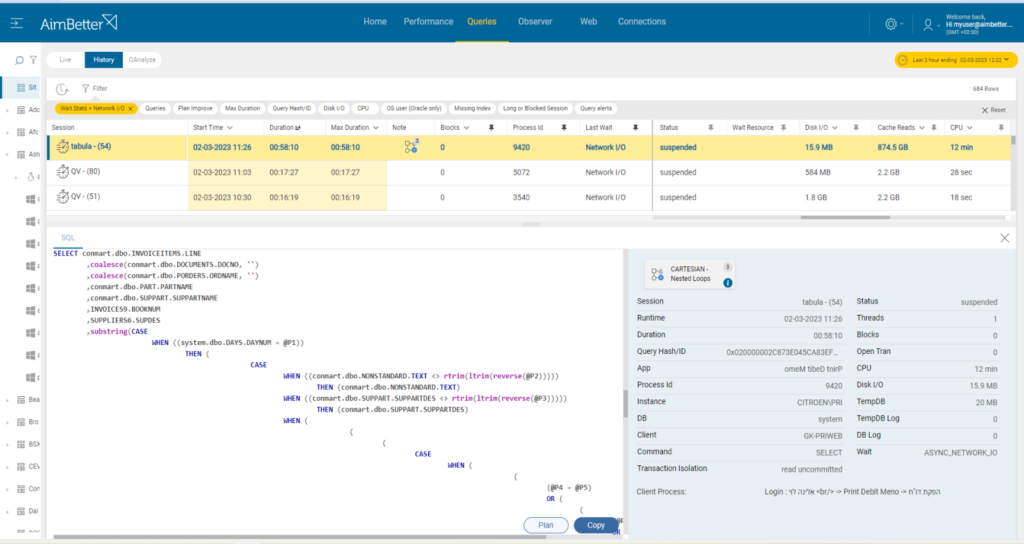The height and width of the screenshot is (544, 1024).
Task: Click the session icon for QV - (51)
Action: (63, 197)
